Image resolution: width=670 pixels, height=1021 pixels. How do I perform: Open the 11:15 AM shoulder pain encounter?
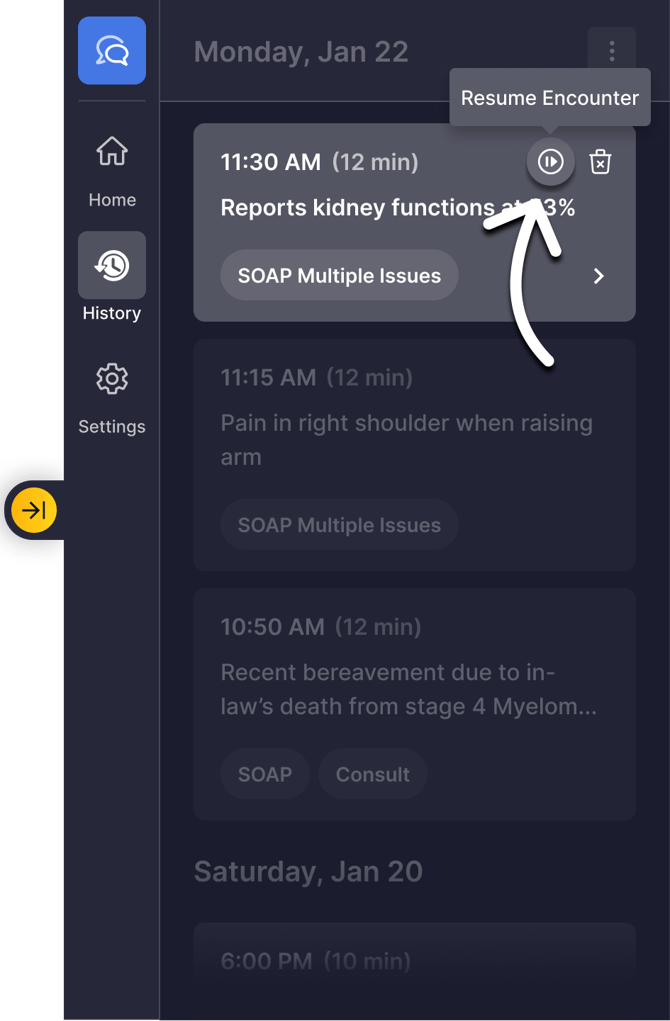tap(406, 440)
